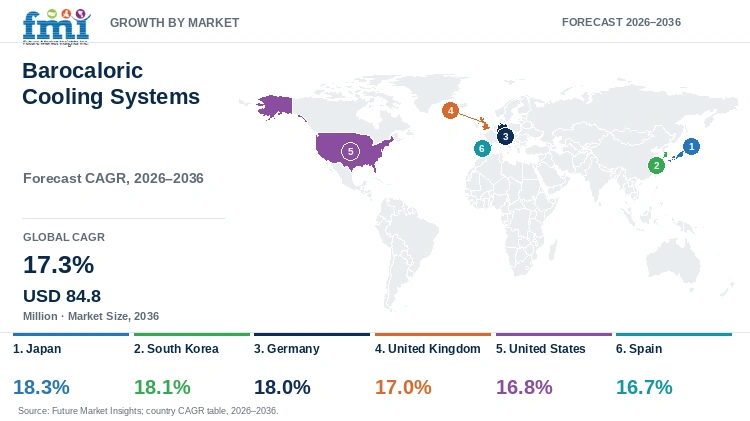Click map marker 2 near South Korea

(656, 166)
